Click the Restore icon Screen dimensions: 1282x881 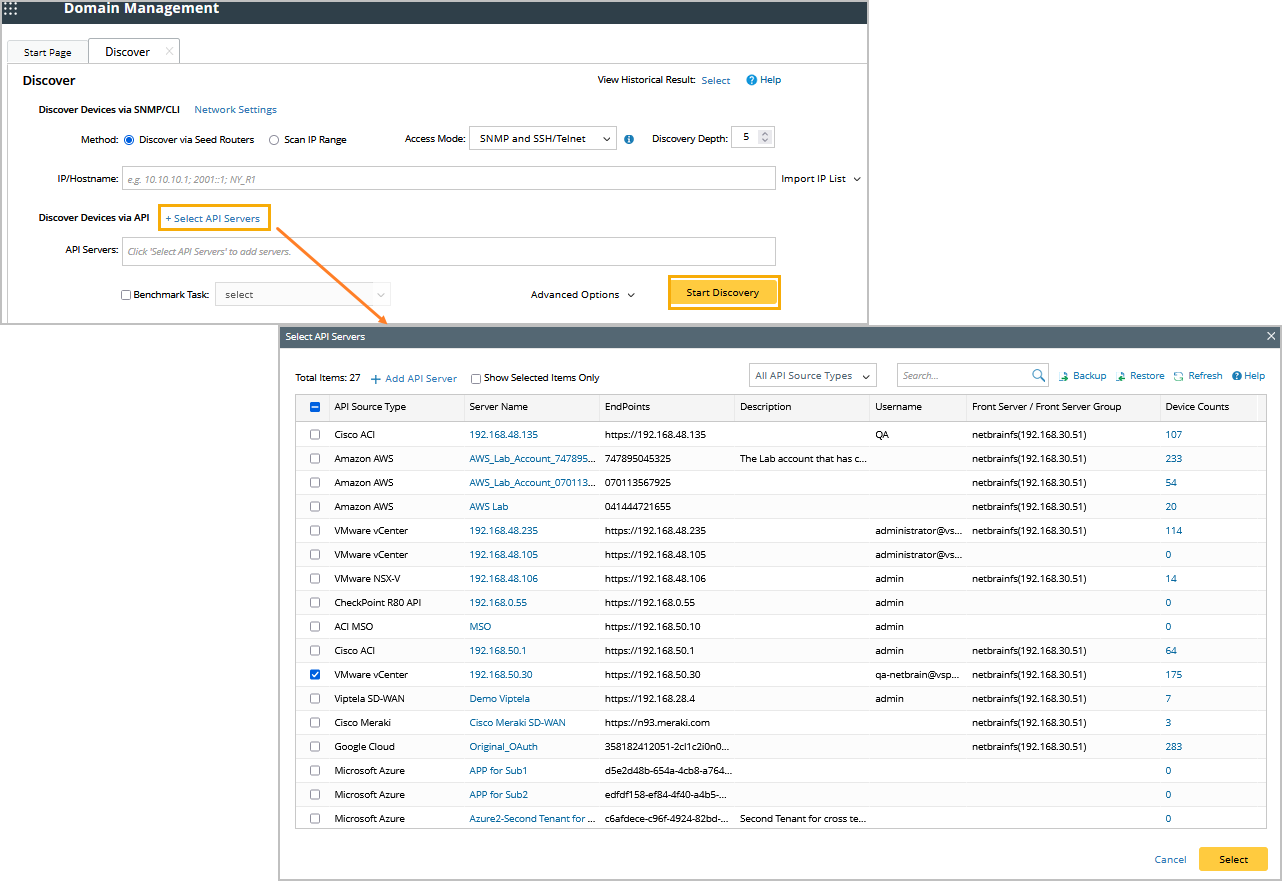click(1122, 376)
